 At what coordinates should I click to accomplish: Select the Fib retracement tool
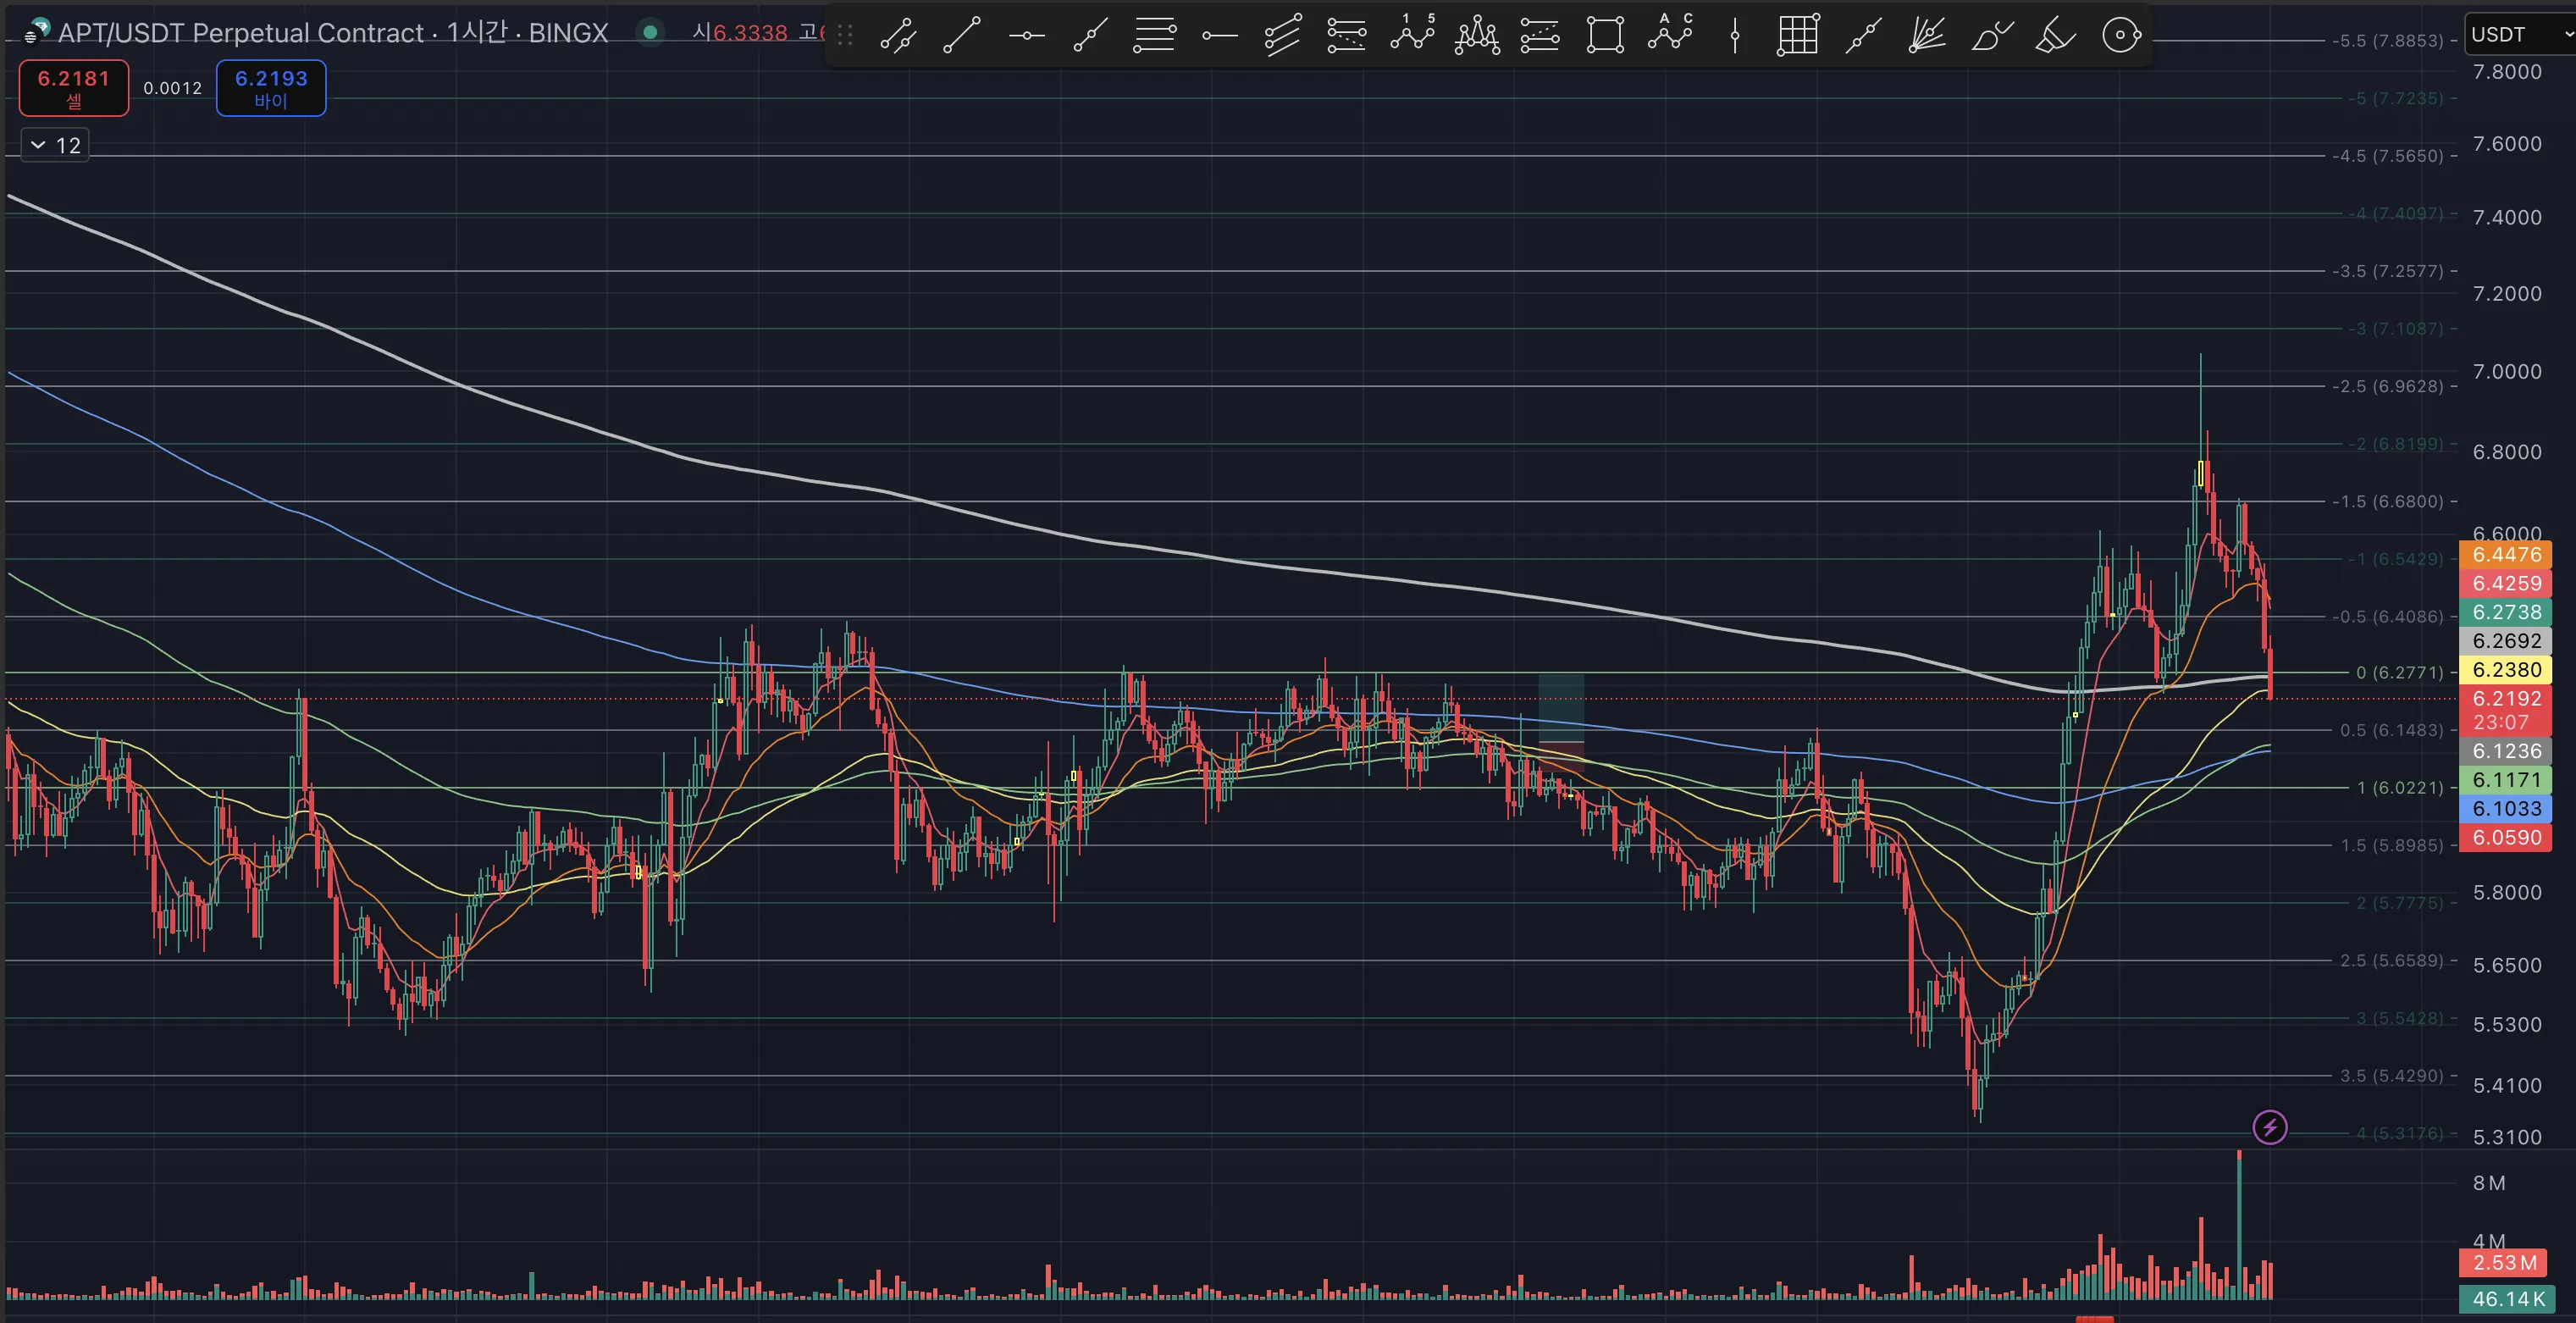pos(1154,36)
